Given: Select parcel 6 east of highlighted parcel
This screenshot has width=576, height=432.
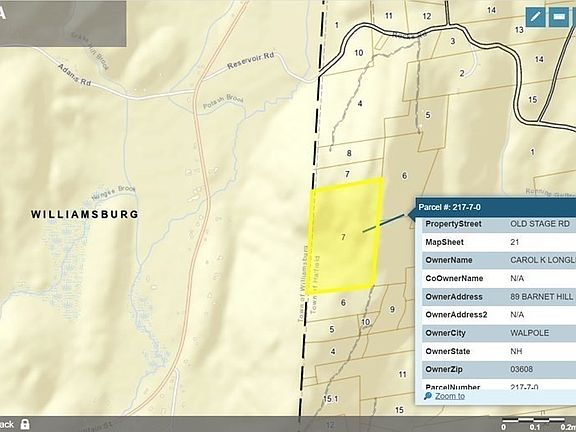Looking at the screenshot, I should (404, 176).
